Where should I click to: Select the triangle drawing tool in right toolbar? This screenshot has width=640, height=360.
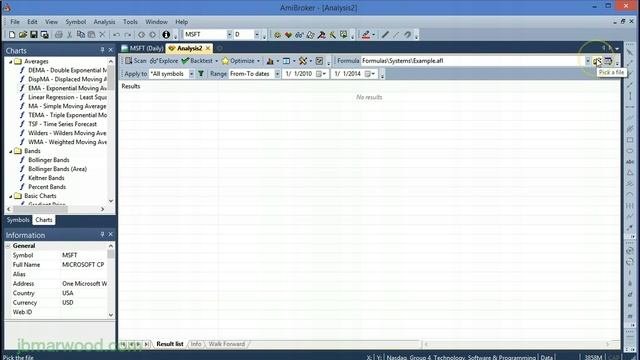click(x=630, y=173)
